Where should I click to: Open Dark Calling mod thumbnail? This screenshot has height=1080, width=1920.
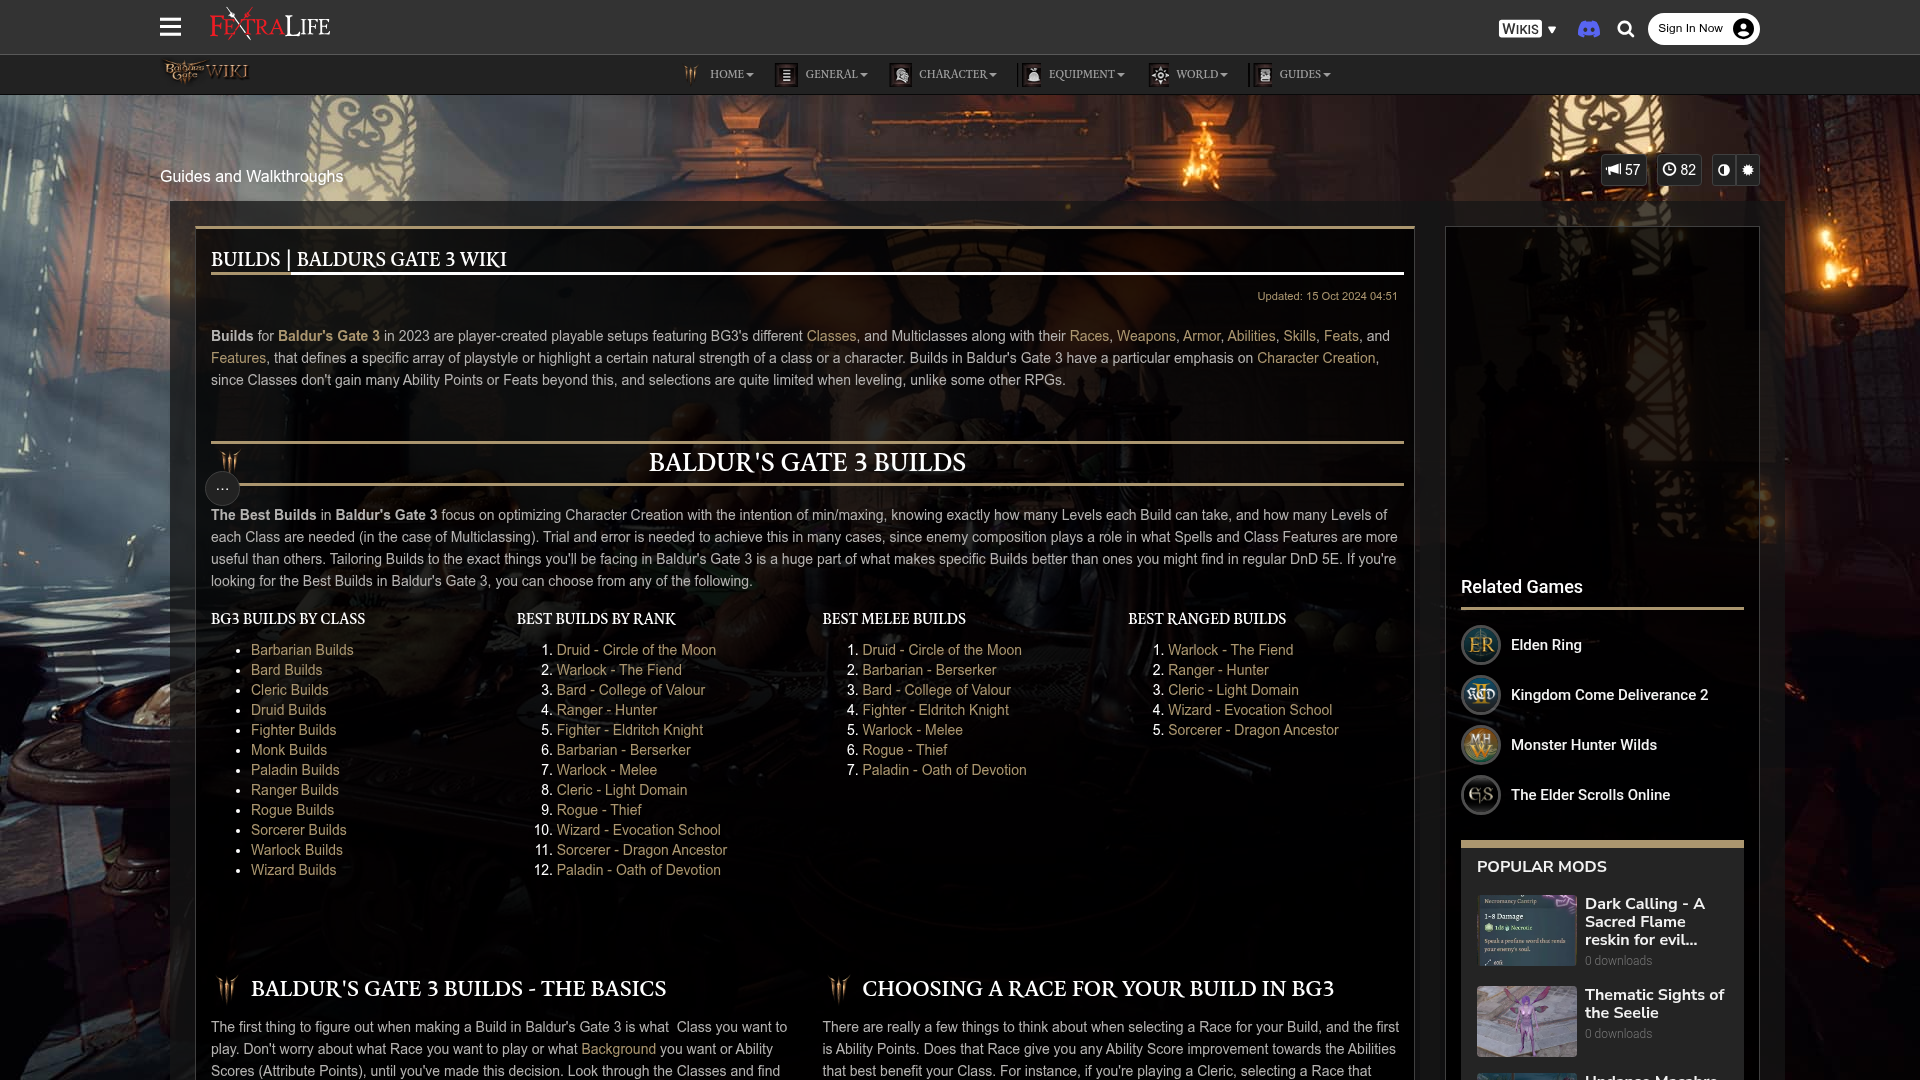tap(1526, 930)
